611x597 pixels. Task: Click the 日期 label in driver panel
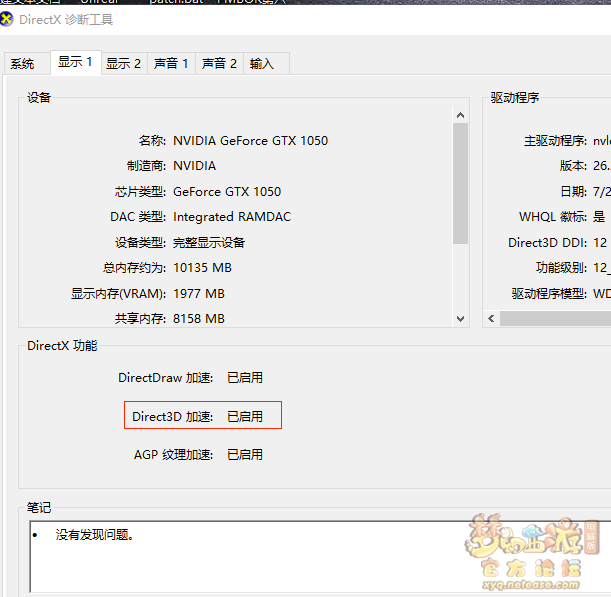[573, 192]
